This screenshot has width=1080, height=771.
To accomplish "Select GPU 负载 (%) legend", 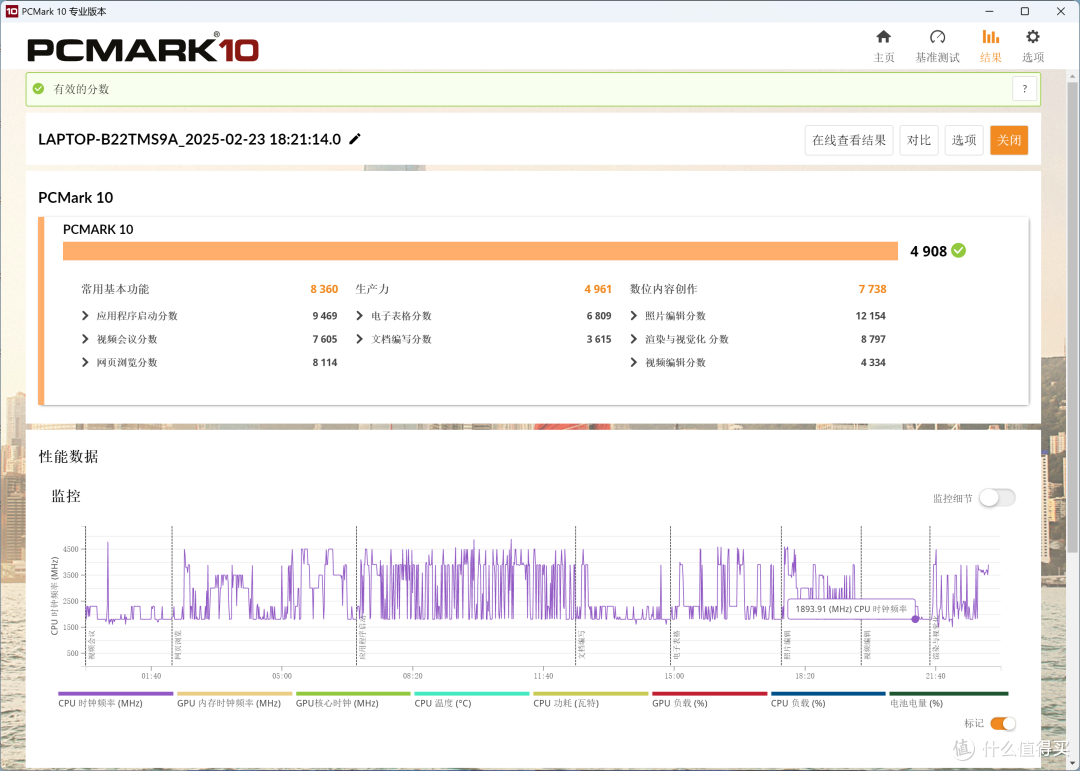I will pyautogui.click(x=709, y=700).
